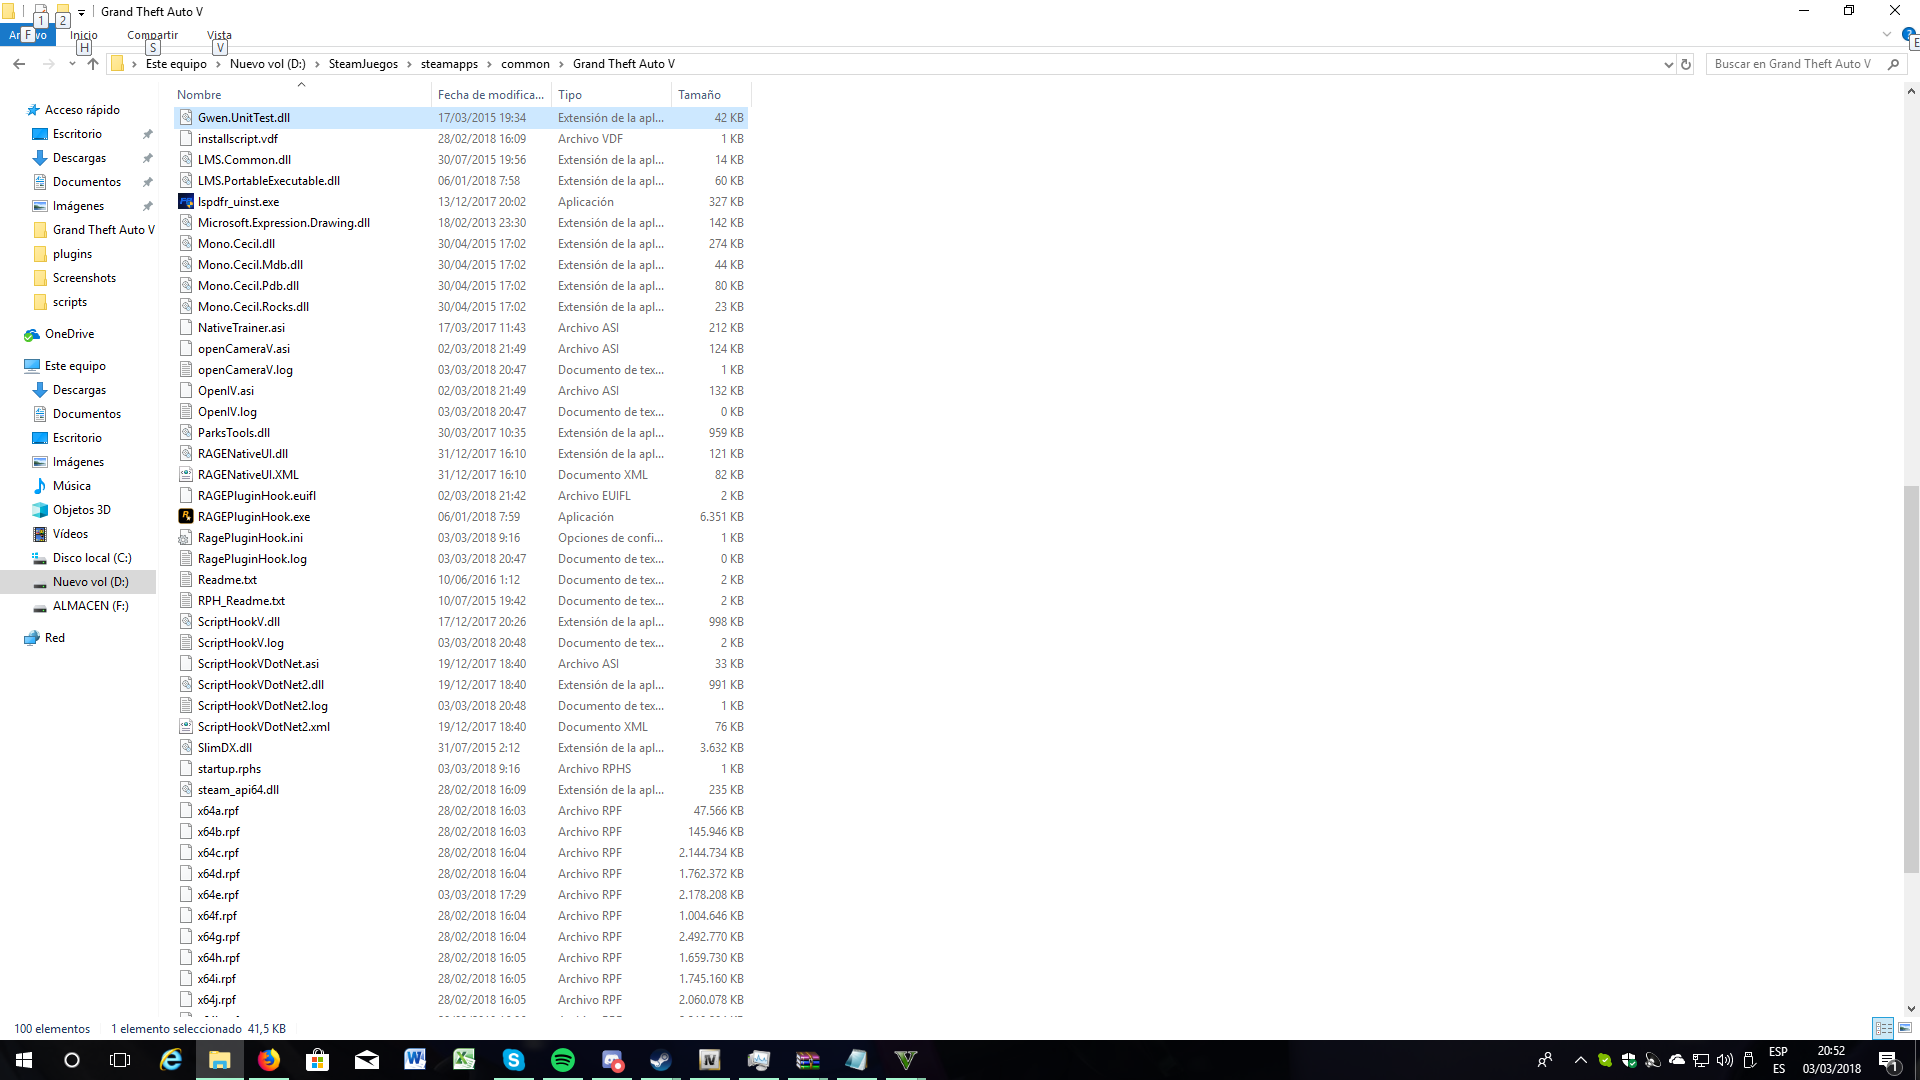Click the vertical scrollbar down arrow
This screenshot has width=1920, height=1080.
coord(1911,1009)
